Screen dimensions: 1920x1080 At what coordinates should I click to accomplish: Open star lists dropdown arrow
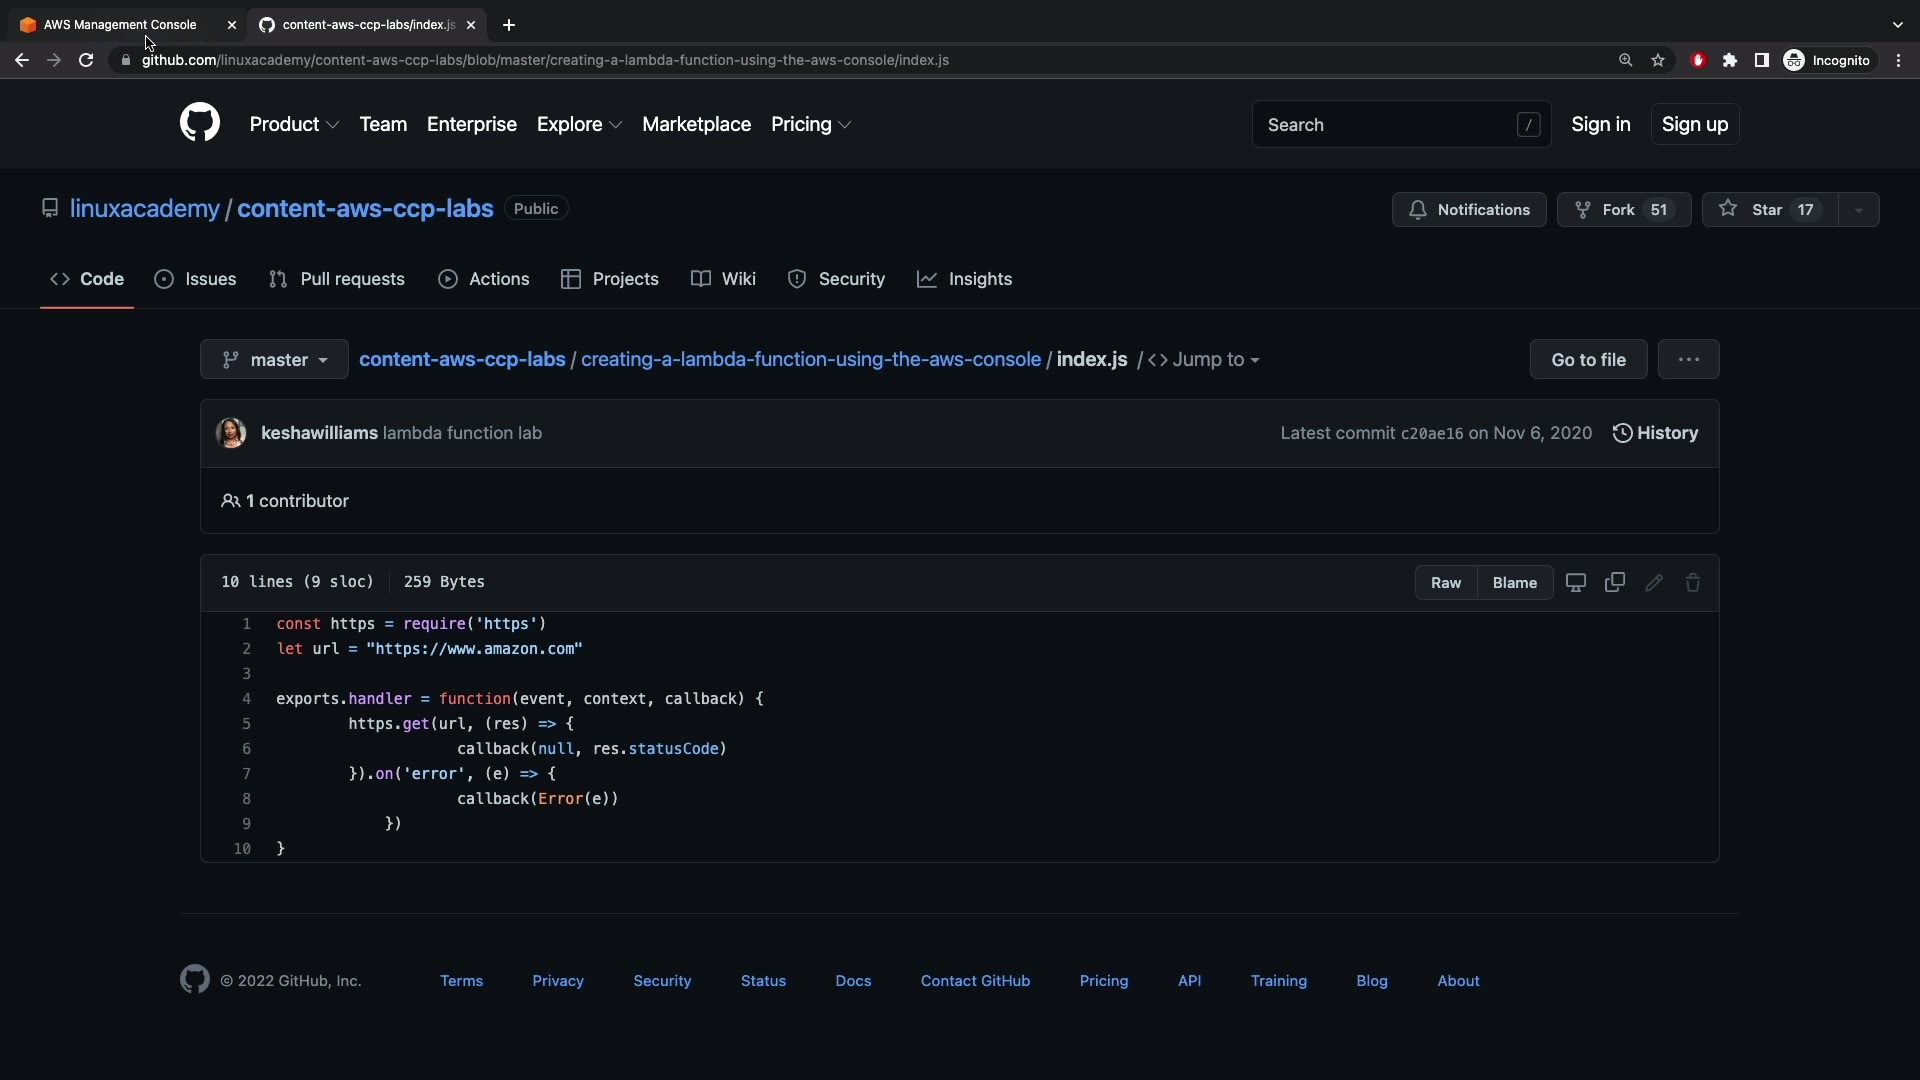(x=1859, y=210)
